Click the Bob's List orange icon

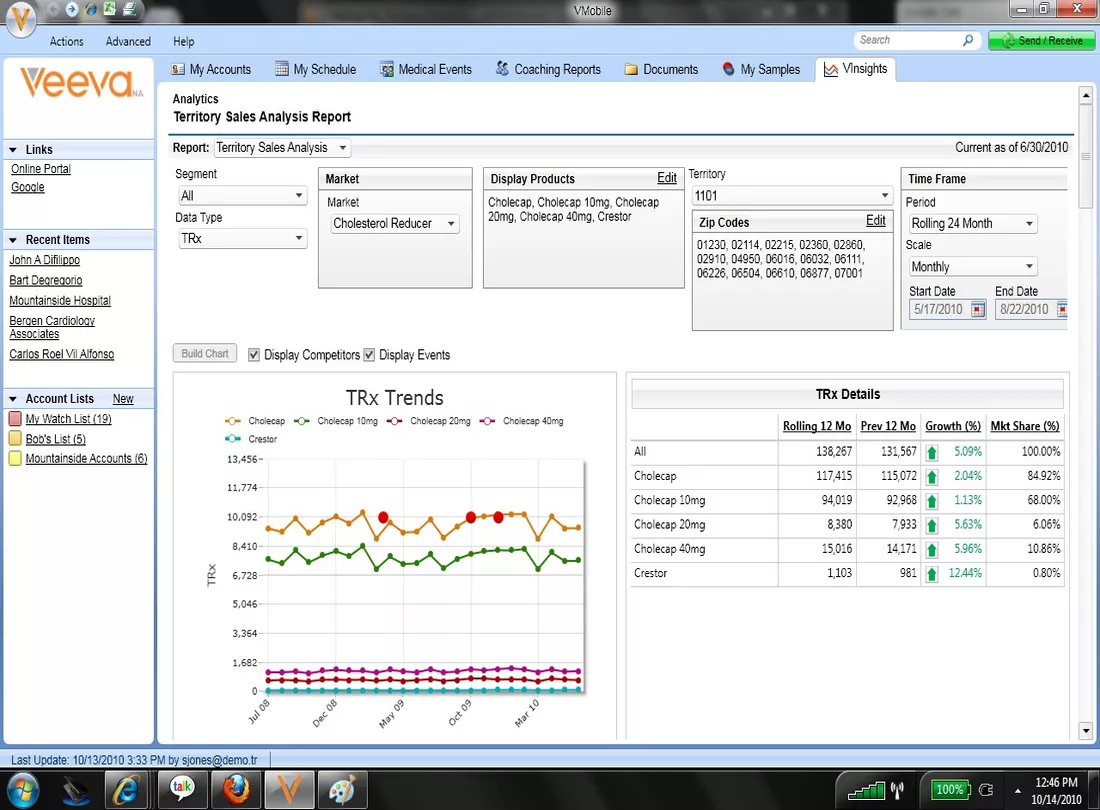point(15,438)
